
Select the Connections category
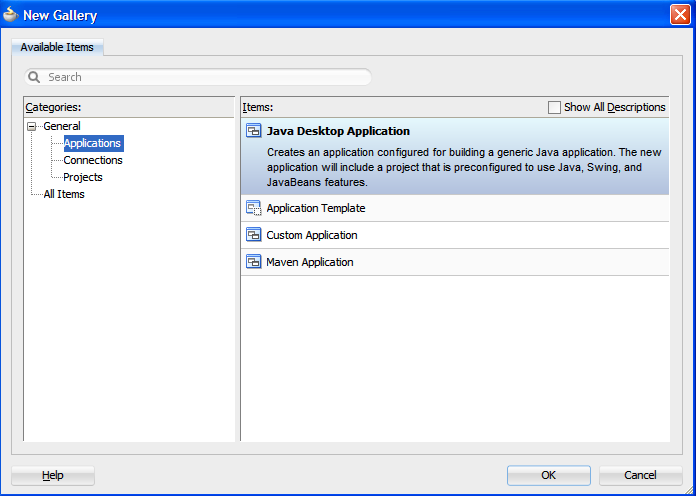[93, 160]
